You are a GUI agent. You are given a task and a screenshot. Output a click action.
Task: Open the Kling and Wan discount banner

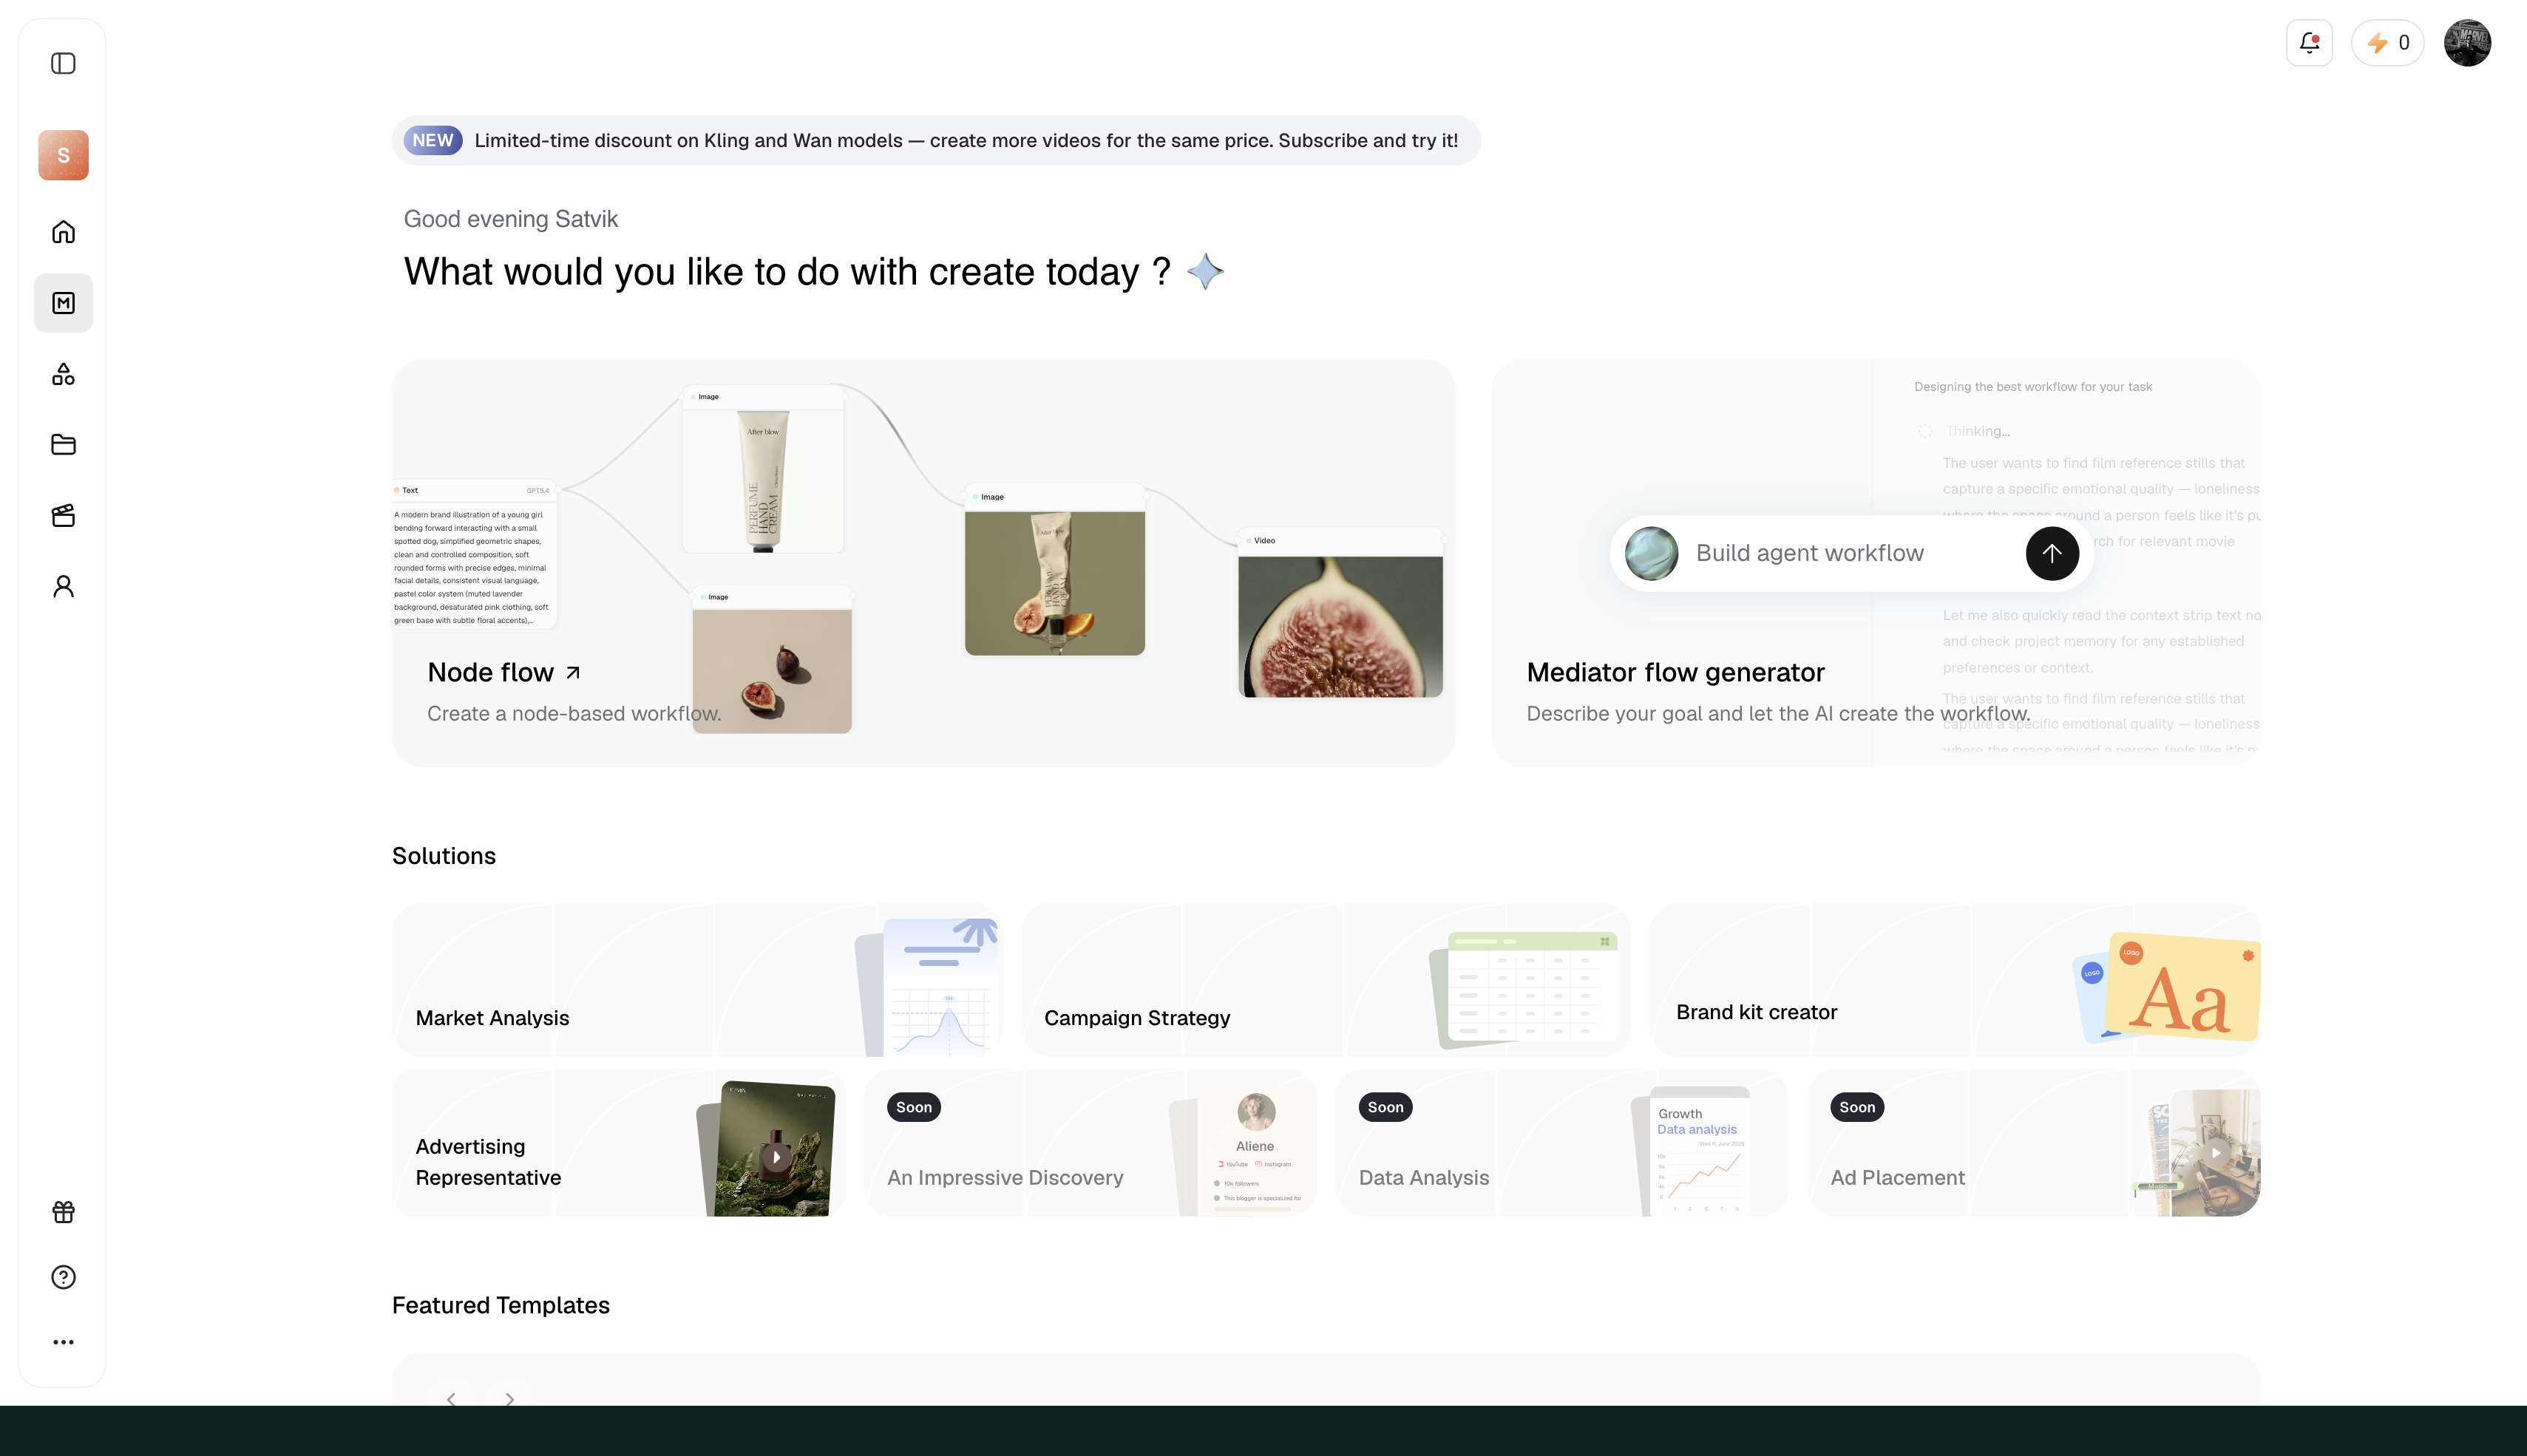click(x=936, y=140)
